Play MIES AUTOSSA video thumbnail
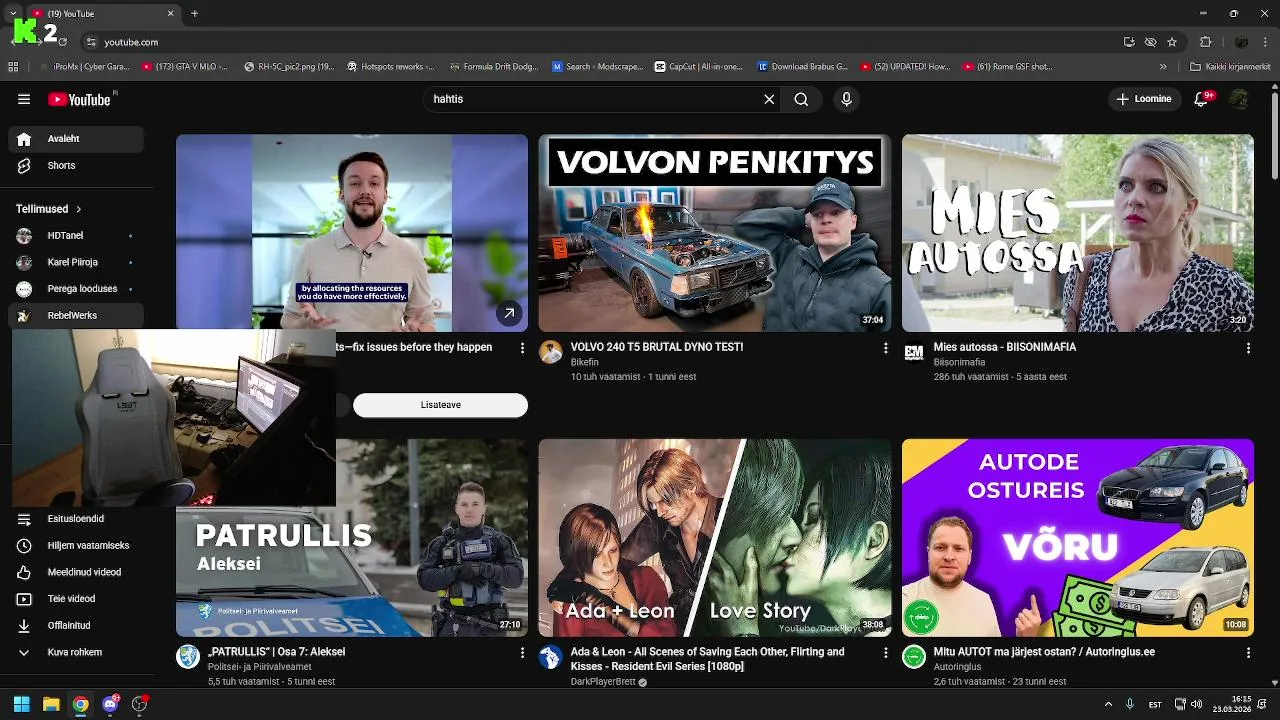1280x720 pixels. point(1078,233)
